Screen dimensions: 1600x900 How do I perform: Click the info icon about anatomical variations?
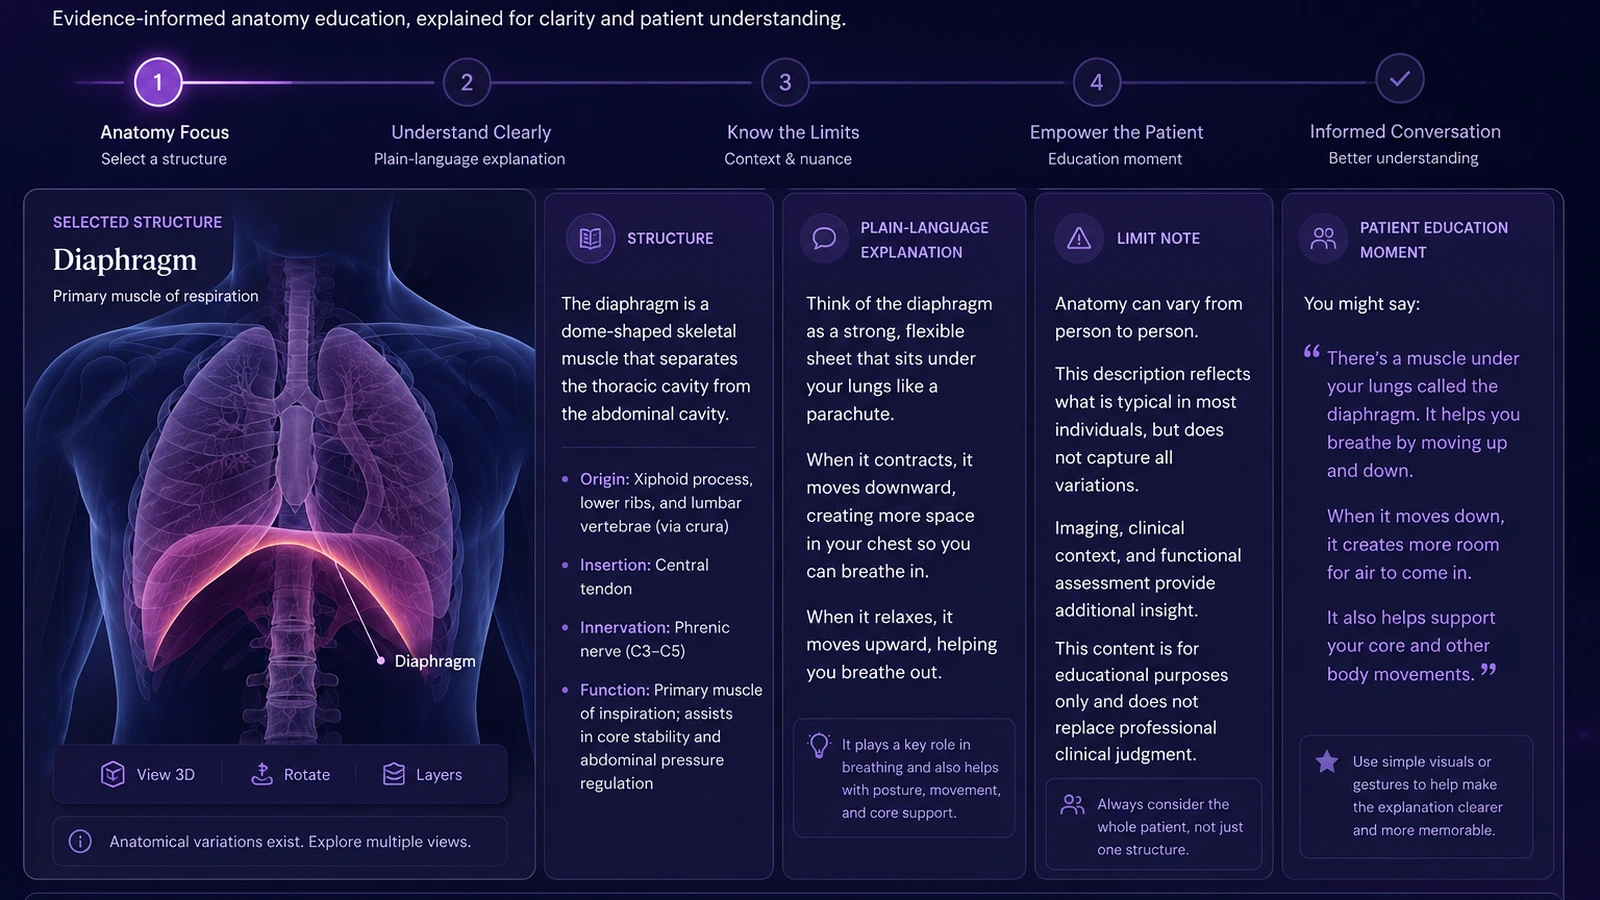click(80, 841)
